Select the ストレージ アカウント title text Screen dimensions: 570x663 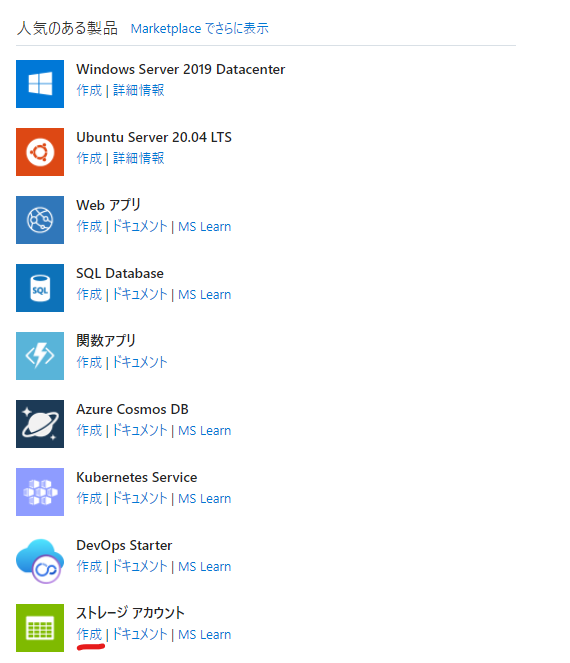[130, 613]
